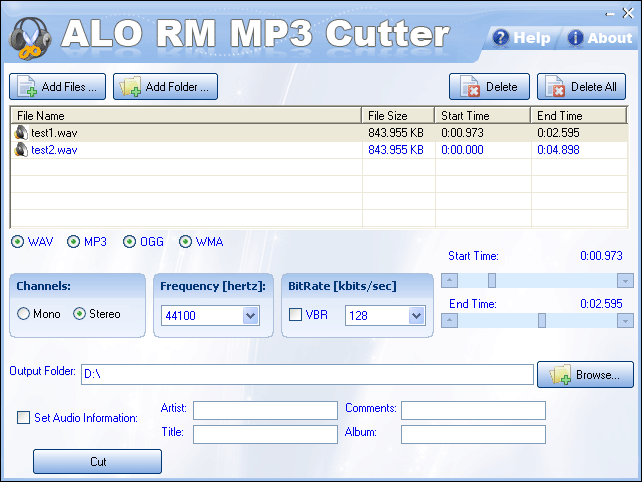Click End Time slider left arrow
The height and width of the screenshot is (482, 642).
point(450,320)
